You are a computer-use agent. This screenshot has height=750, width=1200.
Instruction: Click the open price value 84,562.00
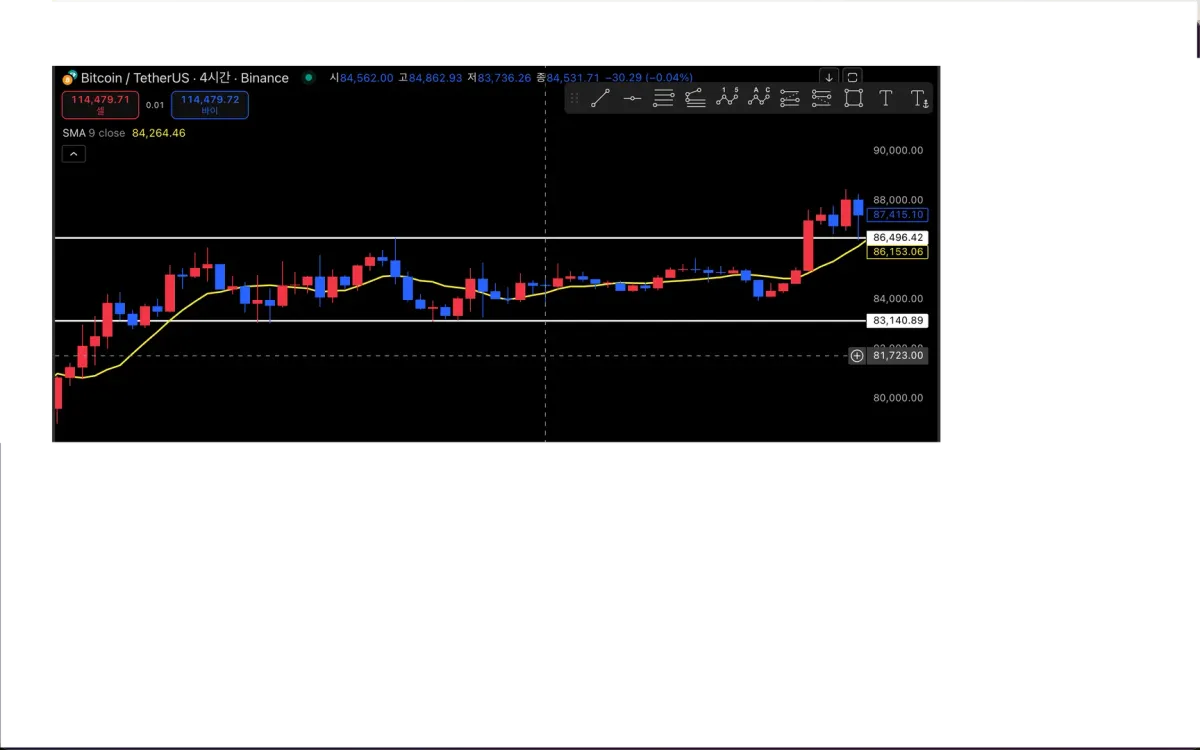pos(367,78)
